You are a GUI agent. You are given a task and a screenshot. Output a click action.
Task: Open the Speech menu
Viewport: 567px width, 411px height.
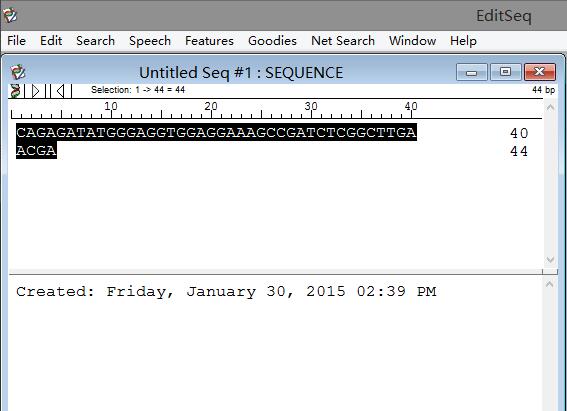pyautogui.click(x=150, y=41)
